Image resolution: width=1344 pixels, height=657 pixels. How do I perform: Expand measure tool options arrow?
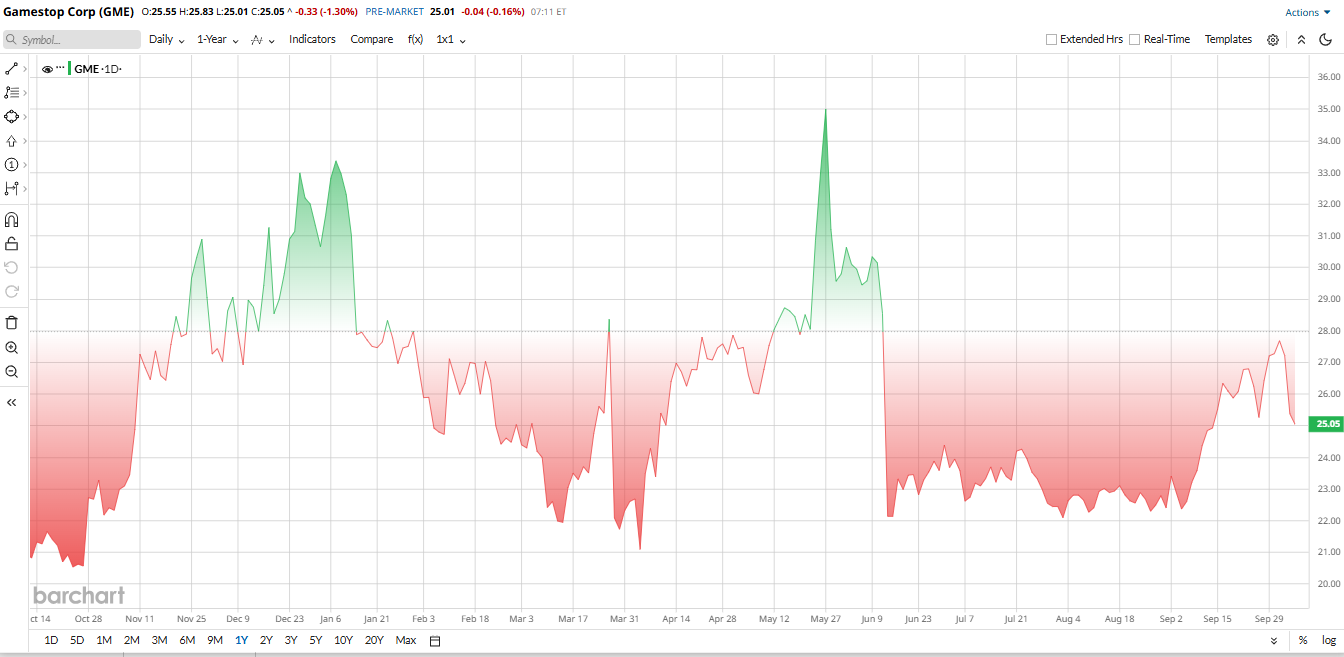pos(25,189)
